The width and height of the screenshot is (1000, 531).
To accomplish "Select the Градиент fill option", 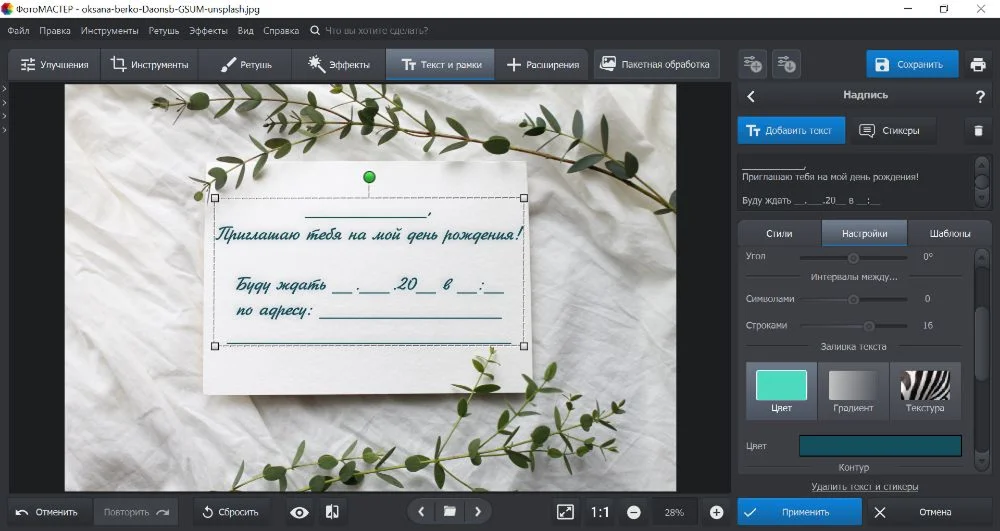I will coord(853,391).
